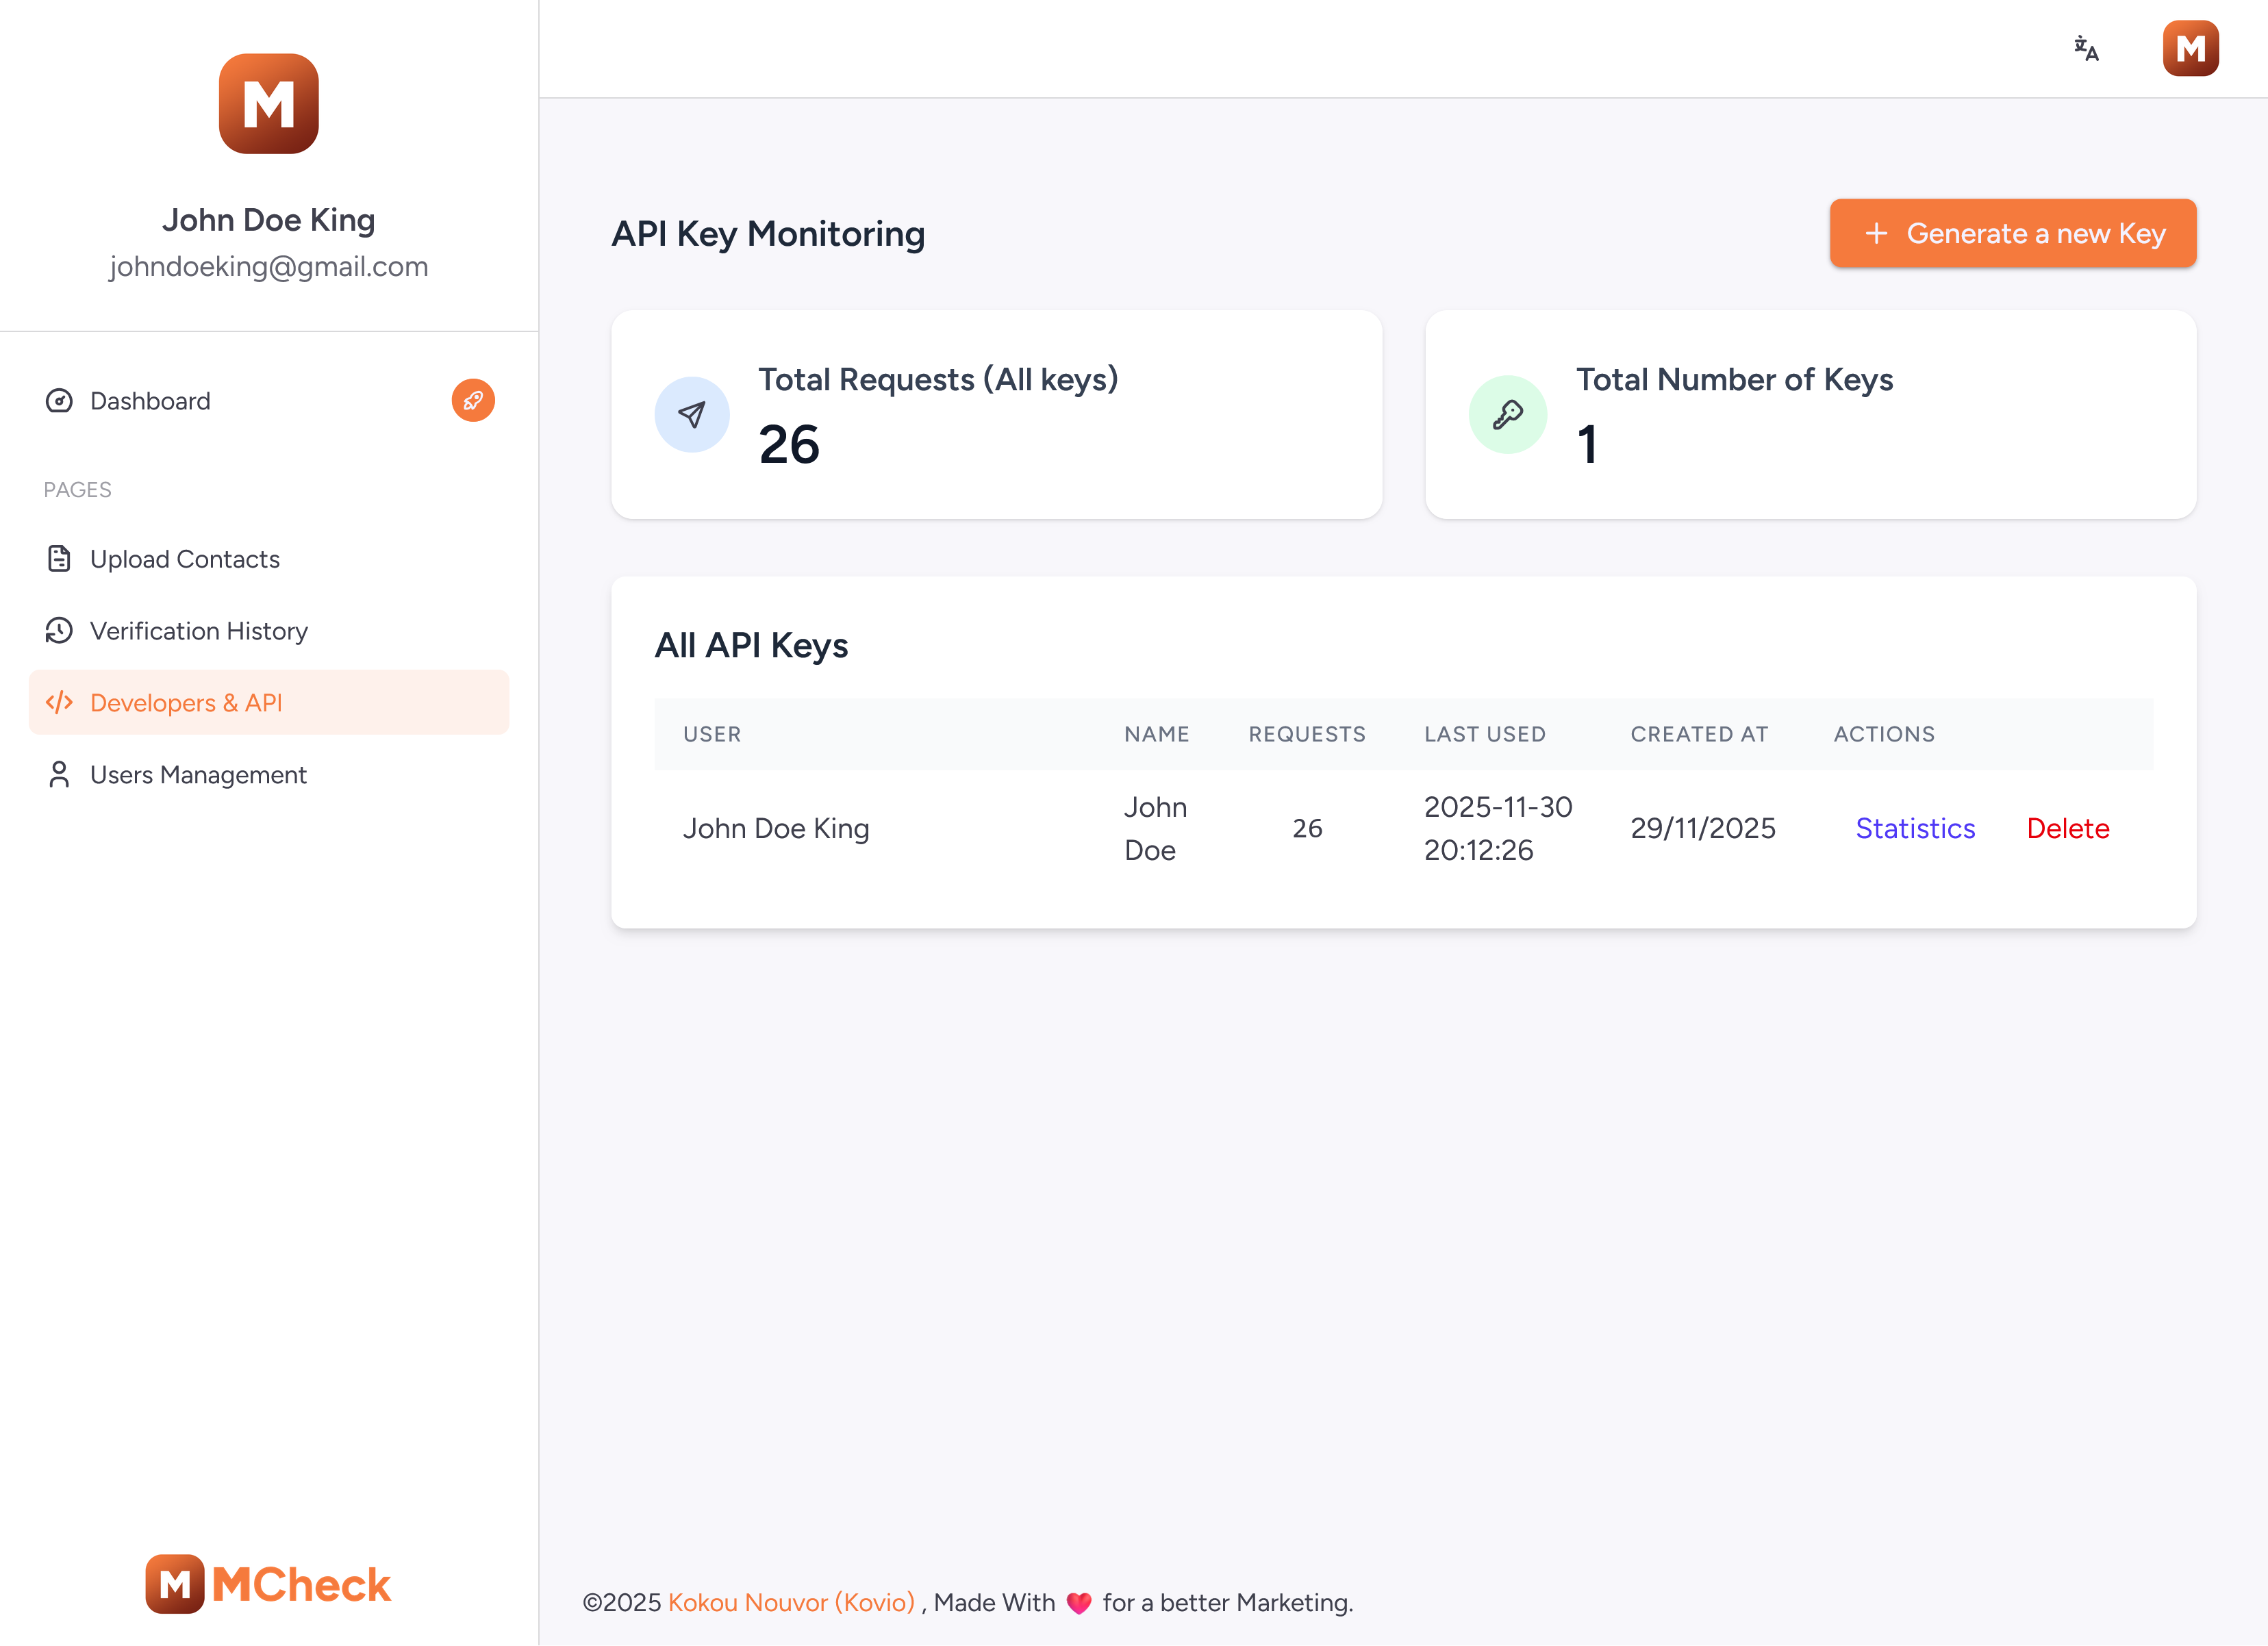
Task: Click the MCheck logo in sidebar footer
Action: (268, 1584)
